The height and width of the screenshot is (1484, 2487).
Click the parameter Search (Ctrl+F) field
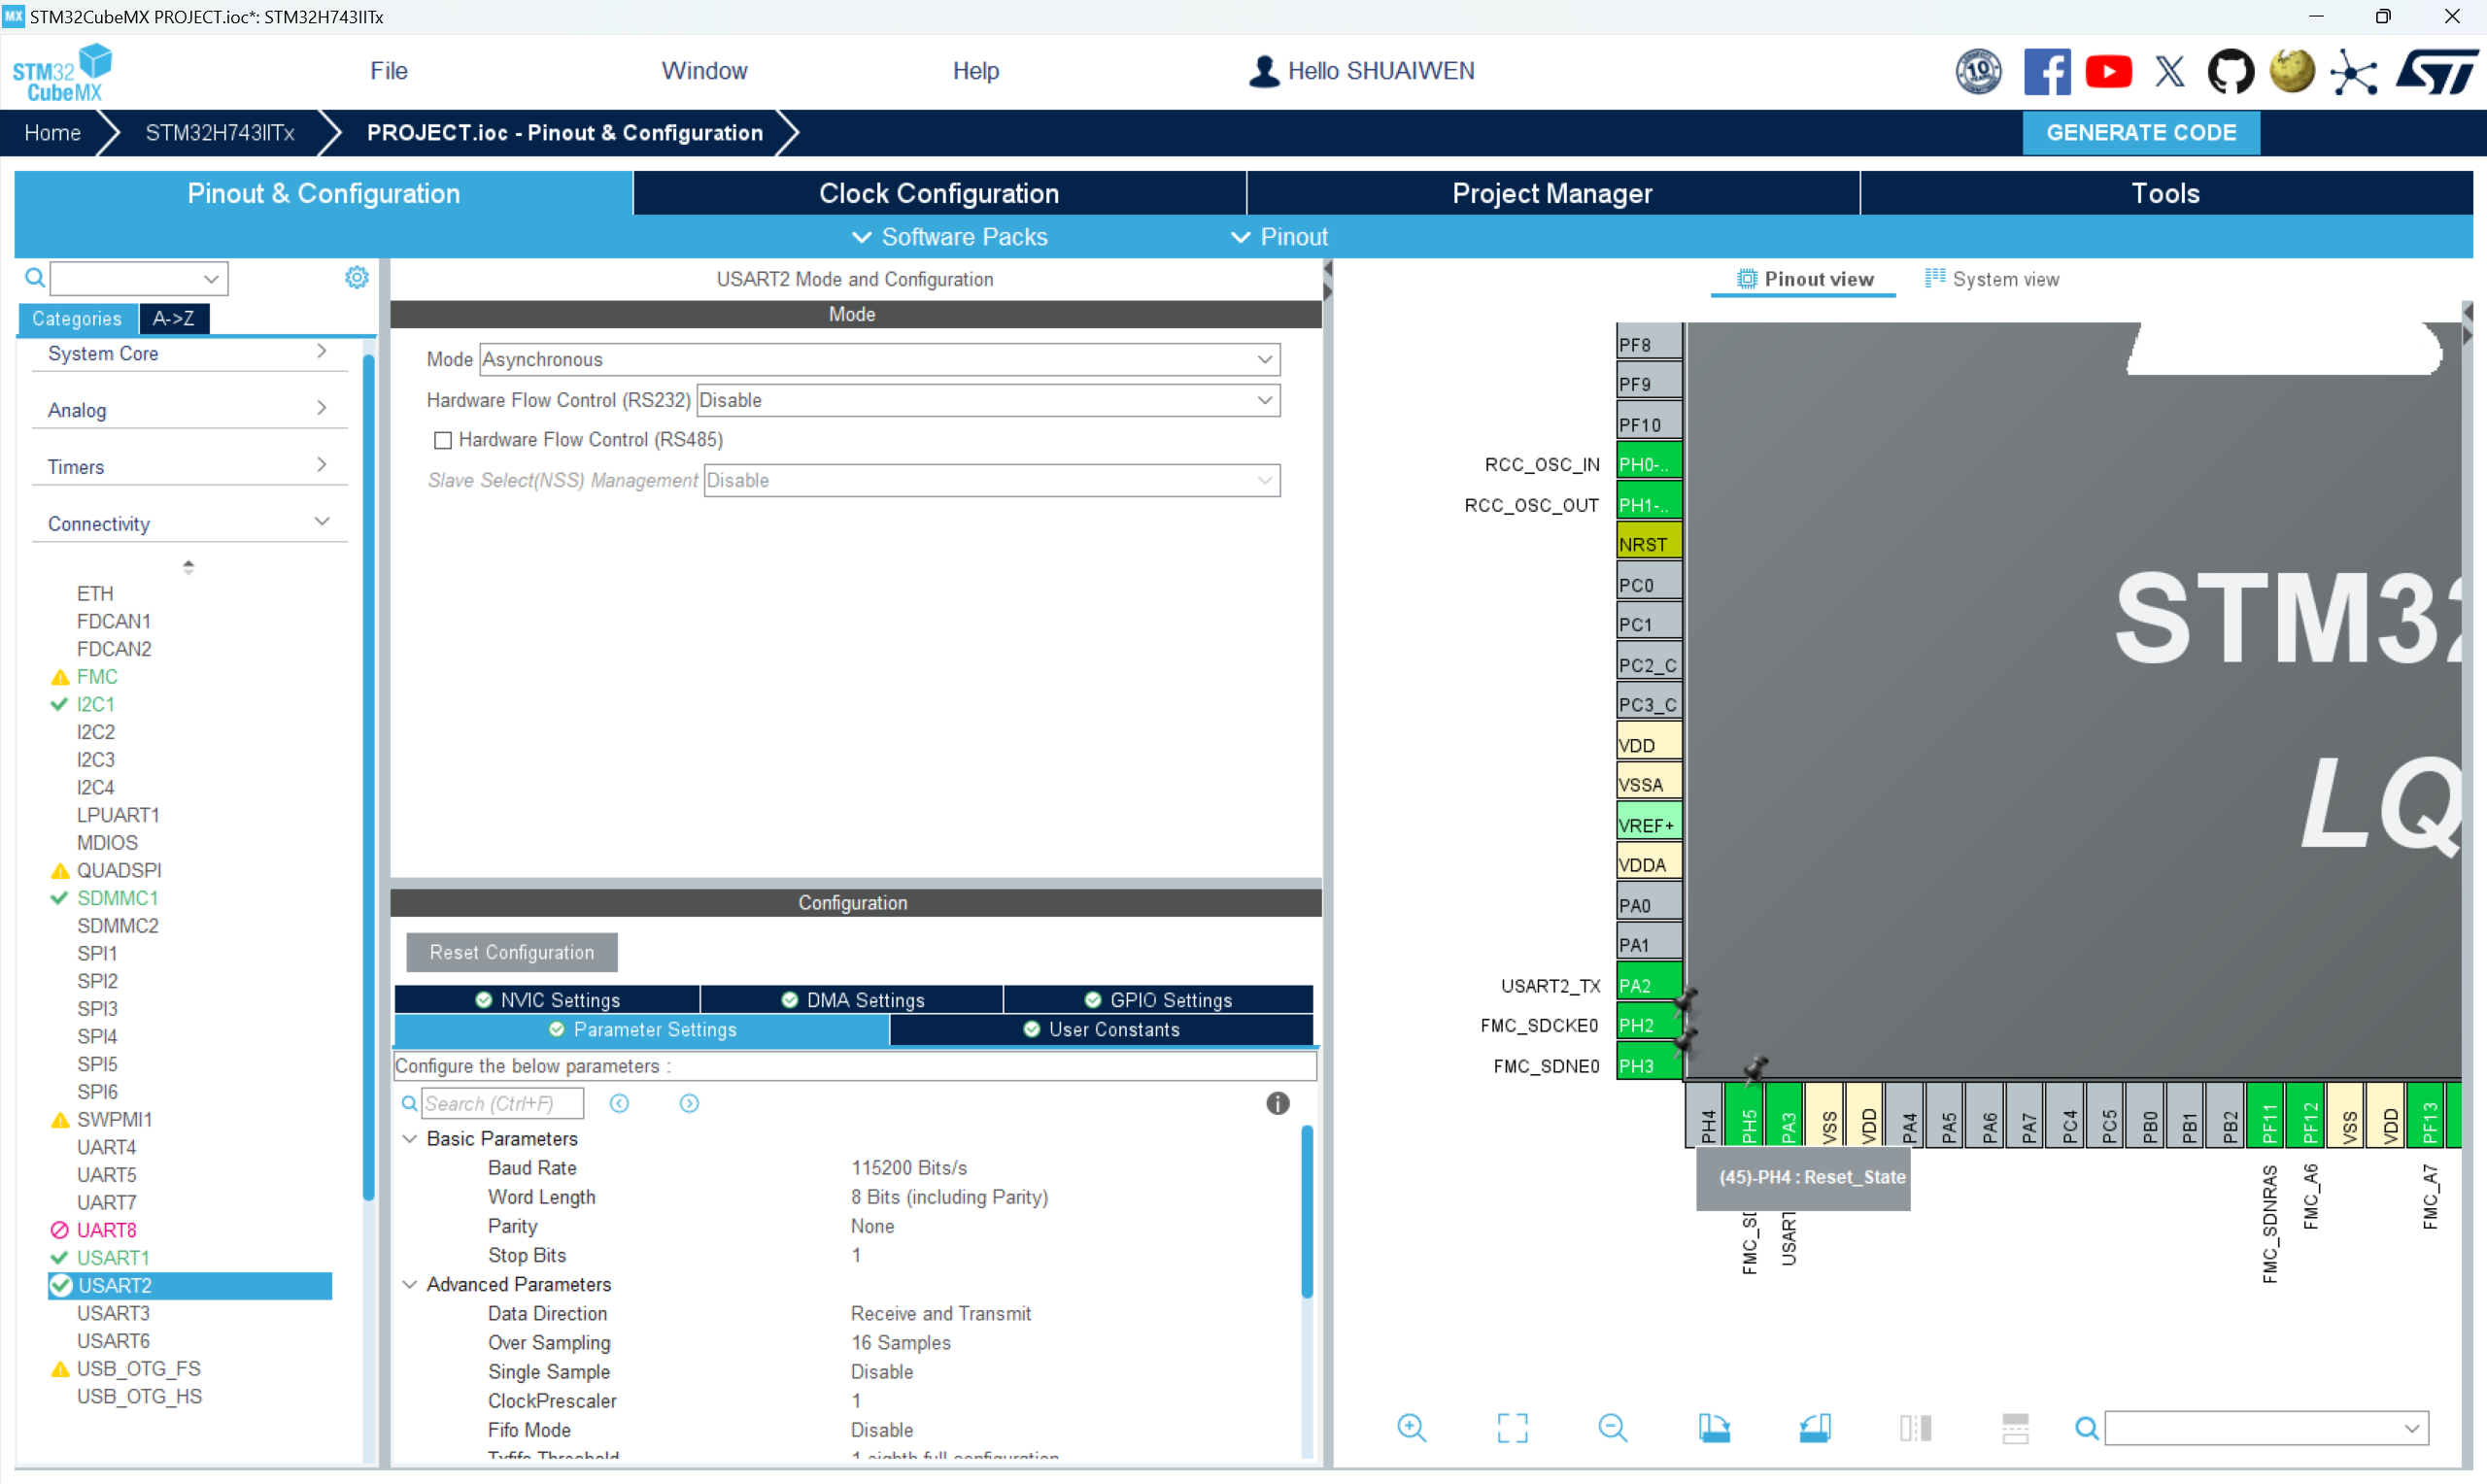[502, 1103]
